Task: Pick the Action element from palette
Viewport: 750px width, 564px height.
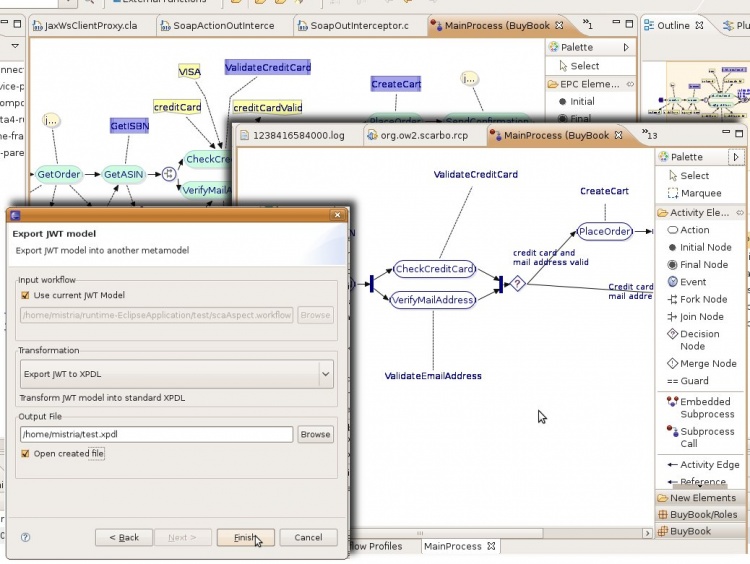Action: (x=694, y=230)
